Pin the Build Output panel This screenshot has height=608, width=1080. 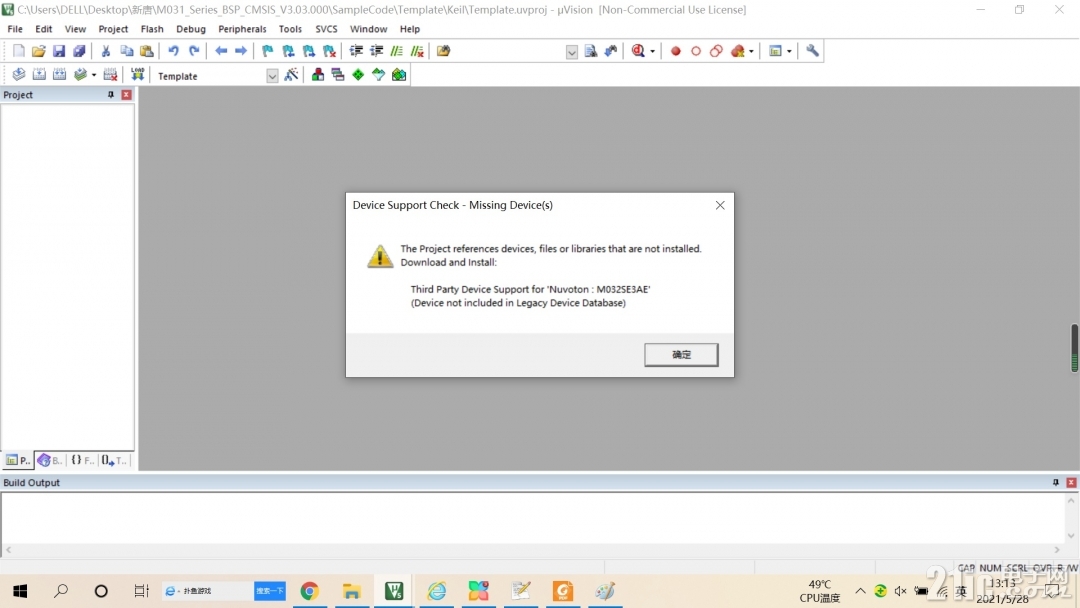[1055, 483]
